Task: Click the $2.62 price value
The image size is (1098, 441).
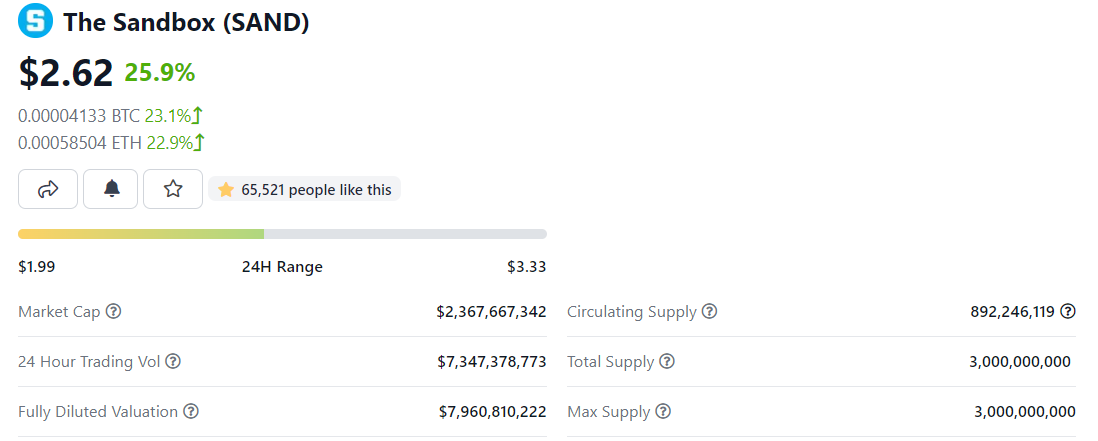Action: pyautogui.click(x=66, y=72)
